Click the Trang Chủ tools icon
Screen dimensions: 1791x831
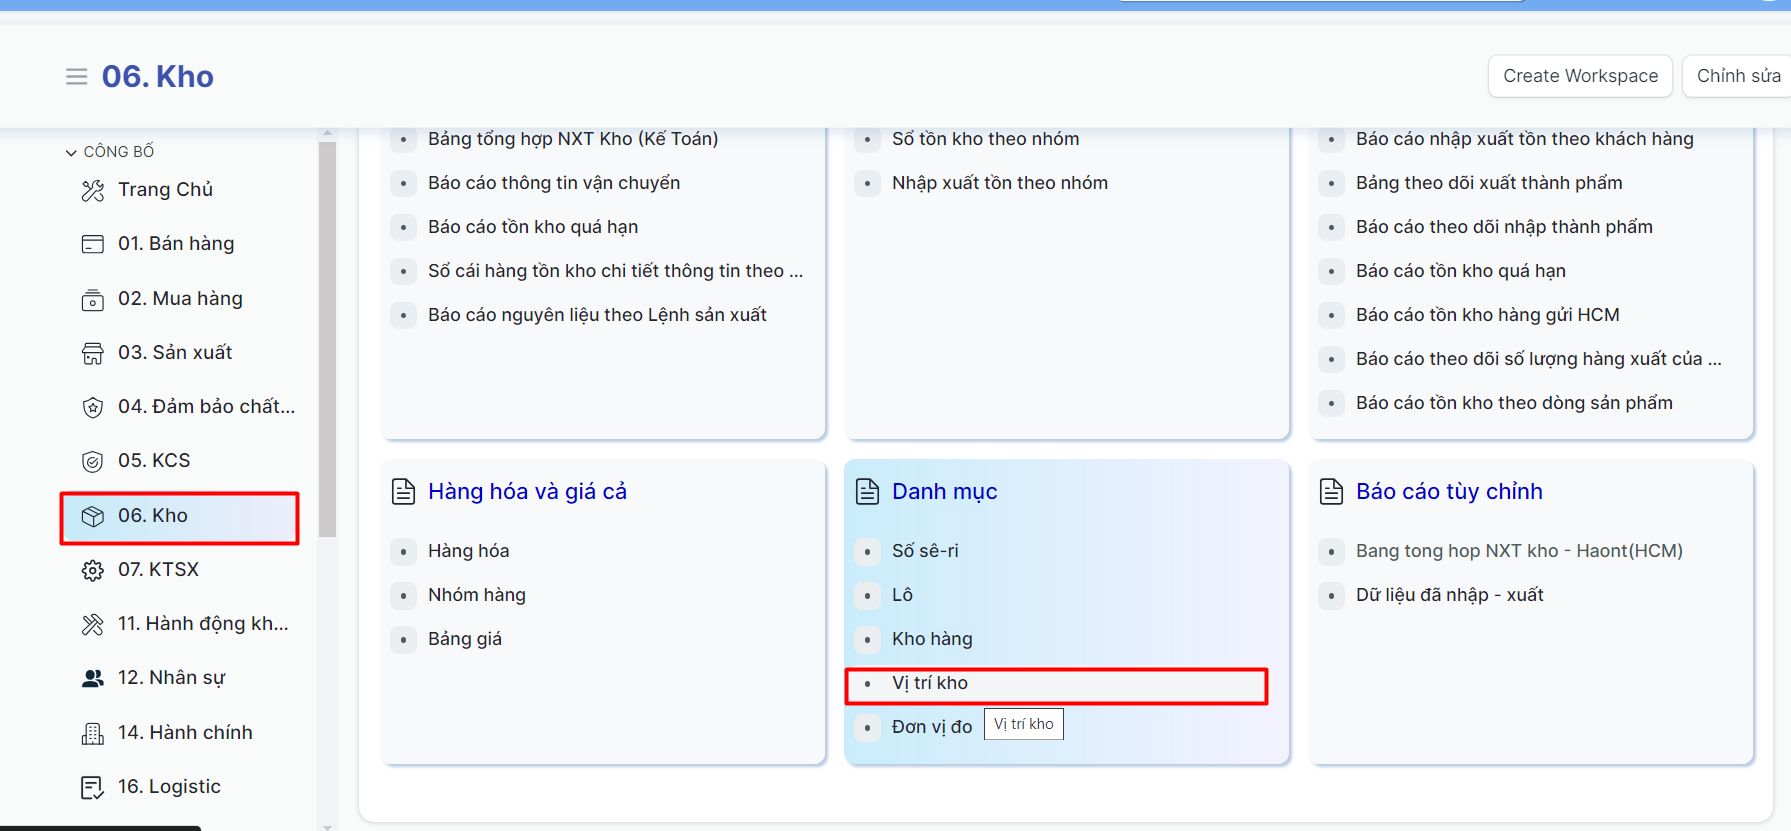click(x=93, y=190)
